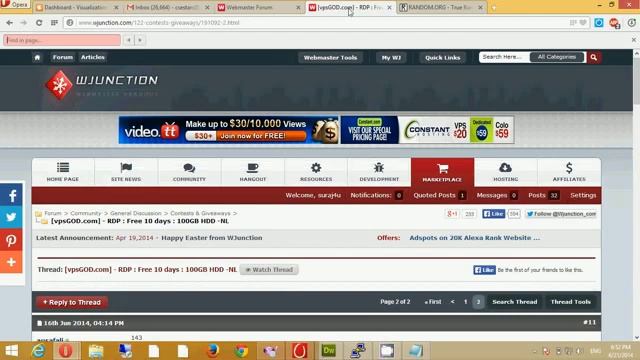Click the Watch Thread button
Screen dimensions: 640x360
coord(269,270)
